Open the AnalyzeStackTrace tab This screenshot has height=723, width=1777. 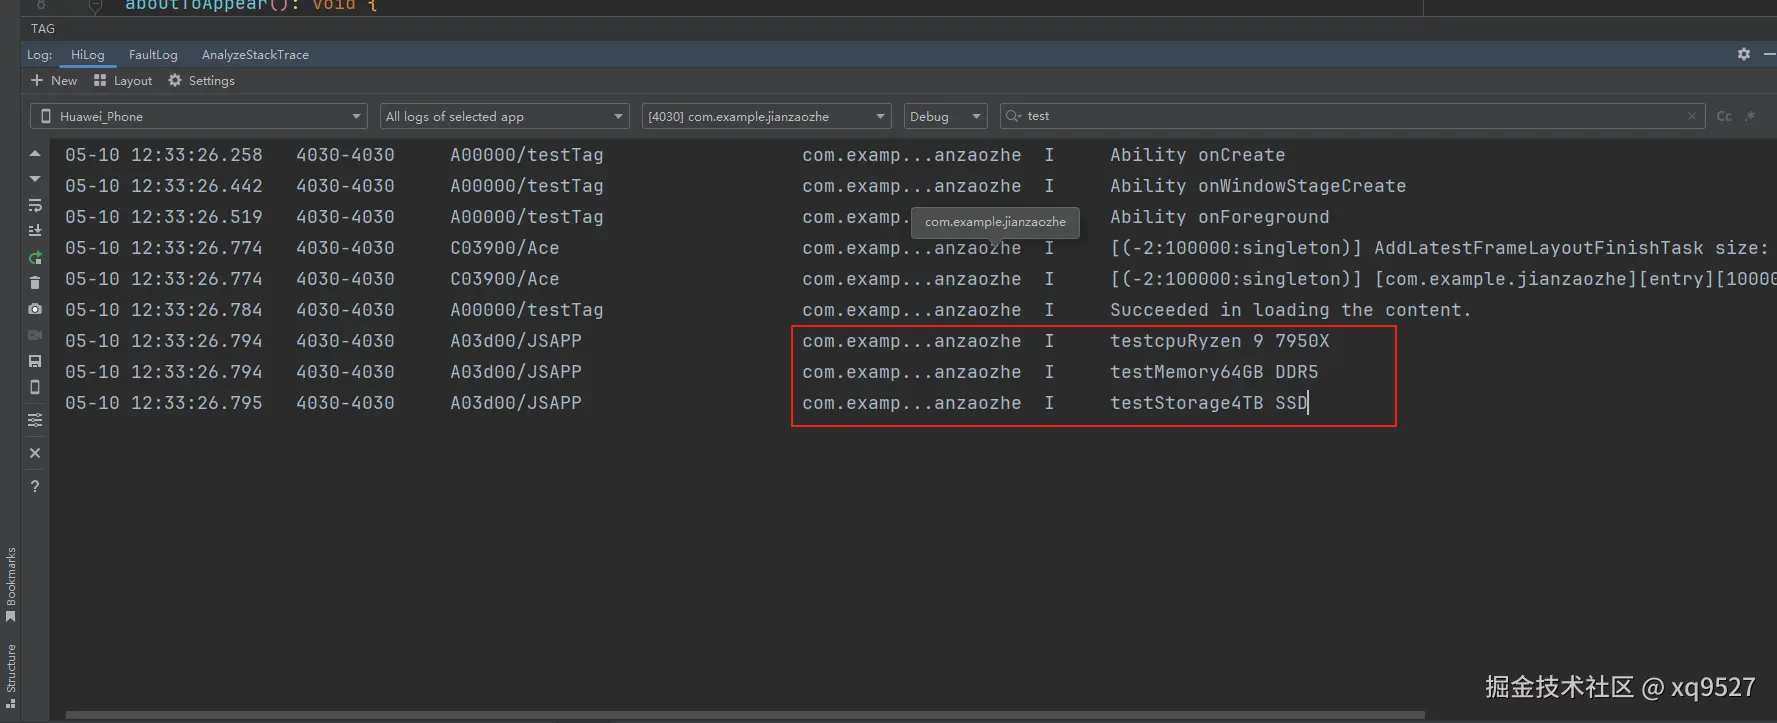click(x=255, y=54)
